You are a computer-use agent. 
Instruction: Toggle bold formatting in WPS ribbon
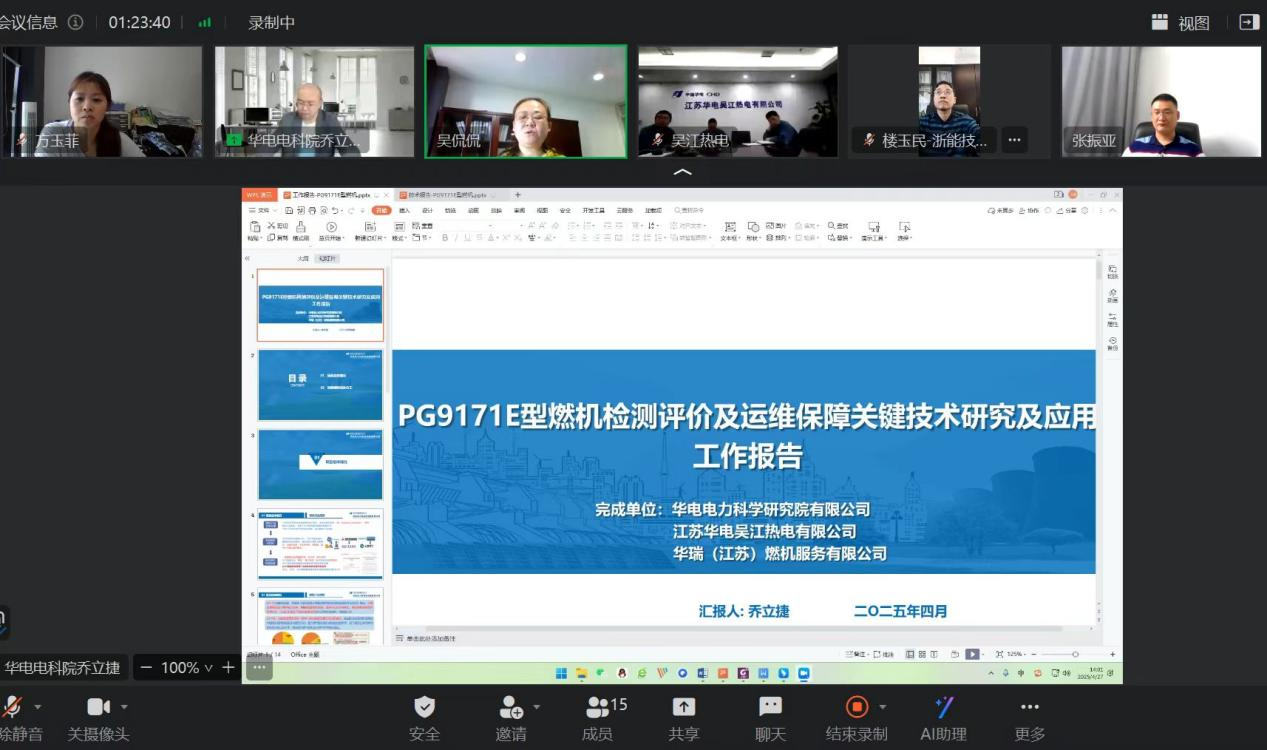(445, 238)
